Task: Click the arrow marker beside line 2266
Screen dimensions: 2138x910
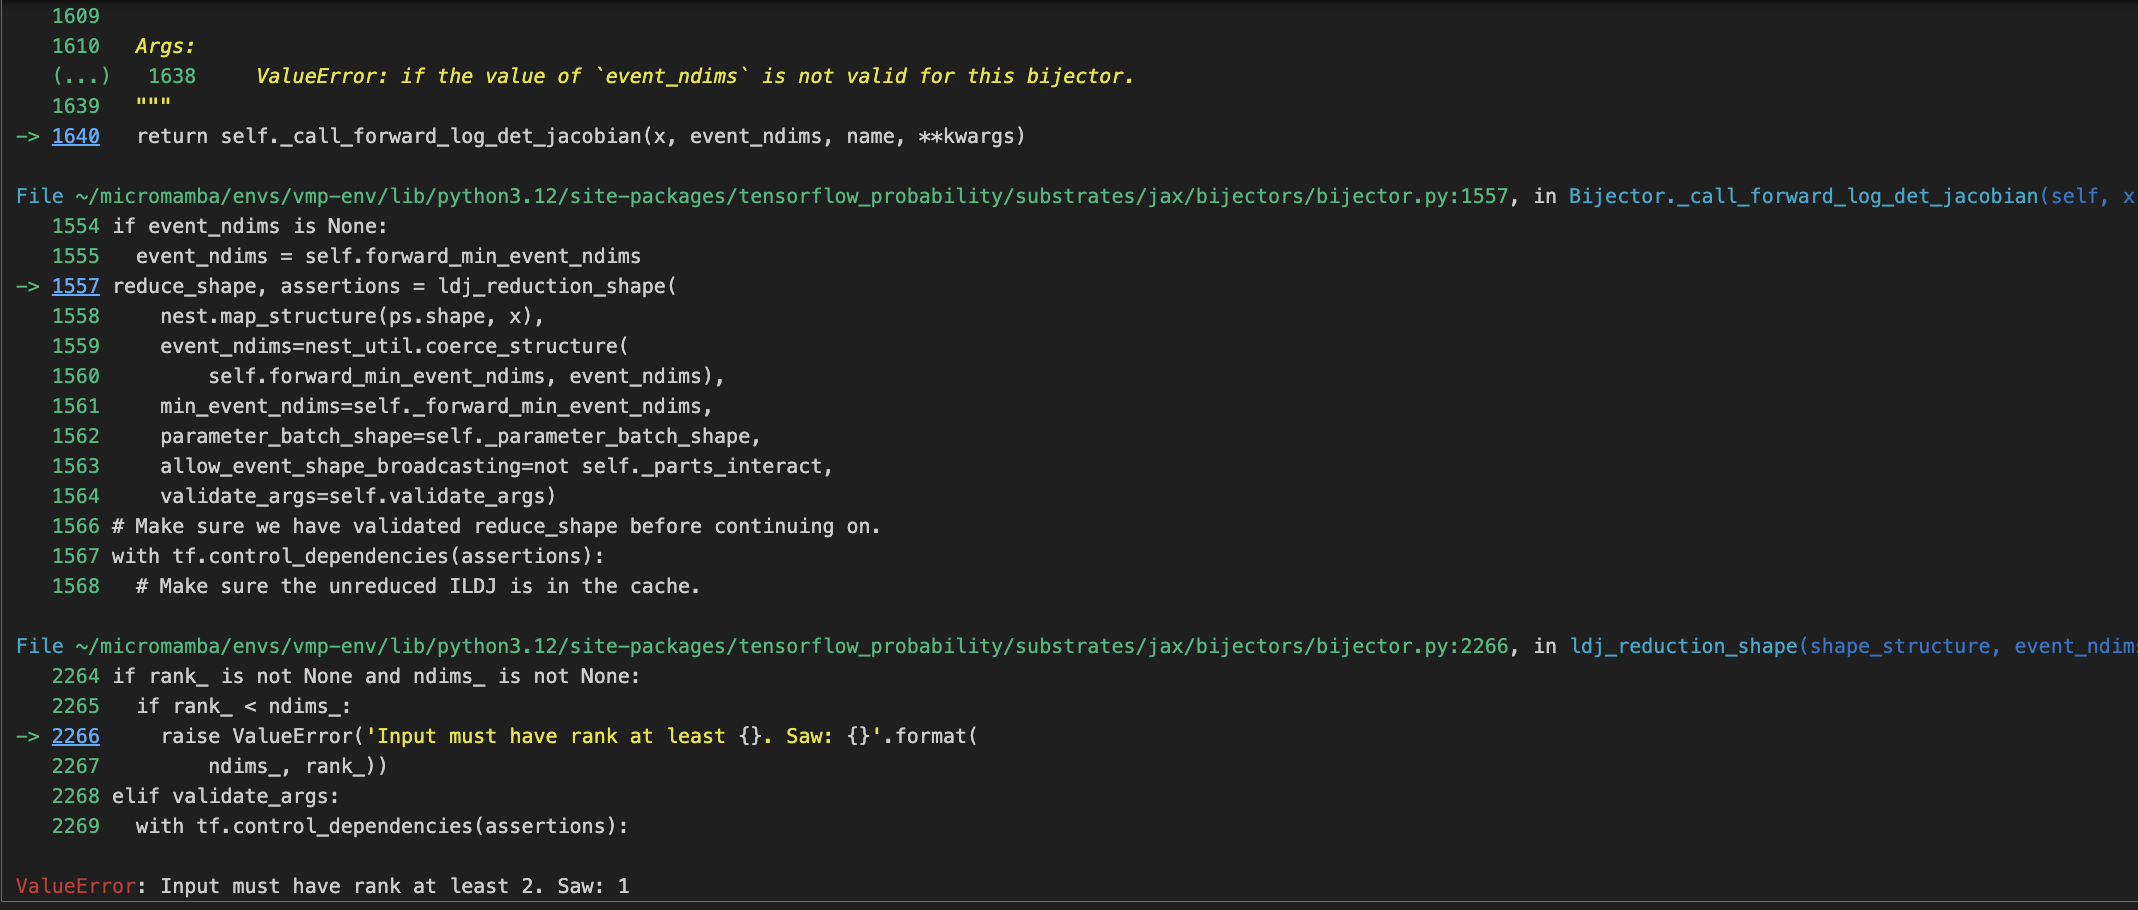Action: click(x=27, y=736)
